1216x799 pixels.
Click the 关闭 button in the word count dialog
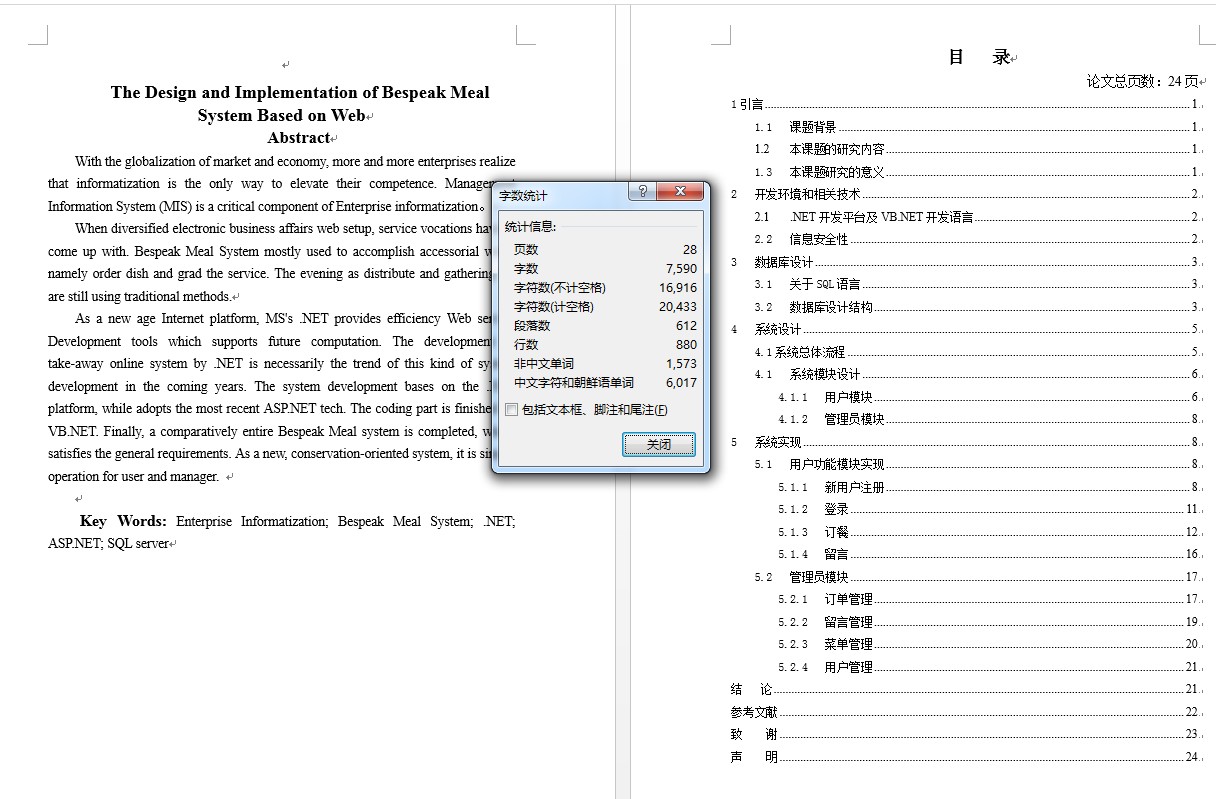[x=658, y=444]
